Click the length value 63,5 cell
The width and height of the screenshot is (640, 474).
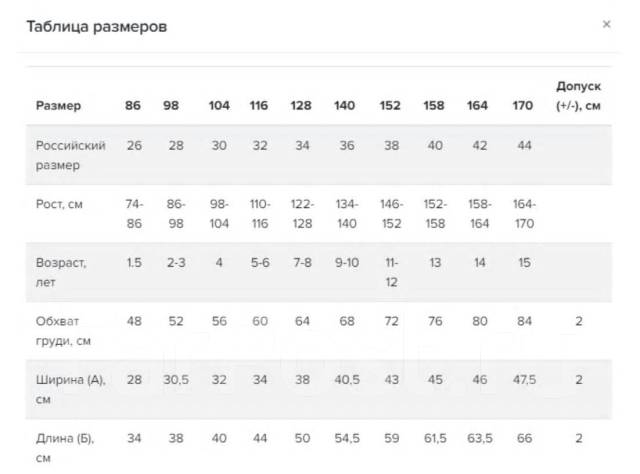click(x=478, y=436)
